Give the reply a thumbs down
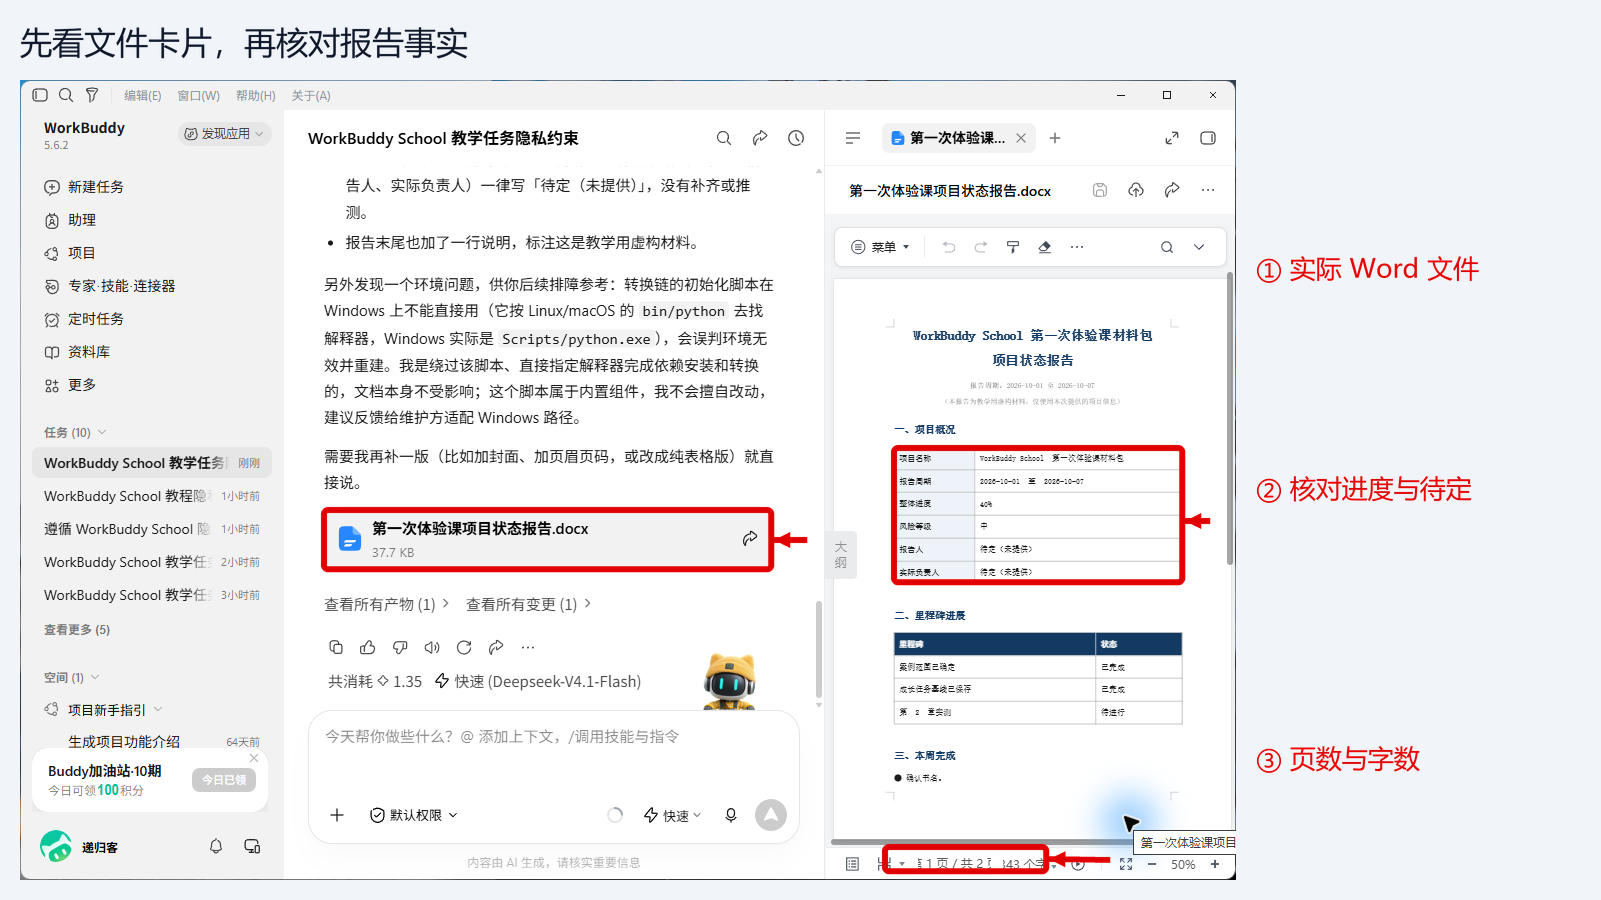1601x900 pixels. (x=400, y=647)
